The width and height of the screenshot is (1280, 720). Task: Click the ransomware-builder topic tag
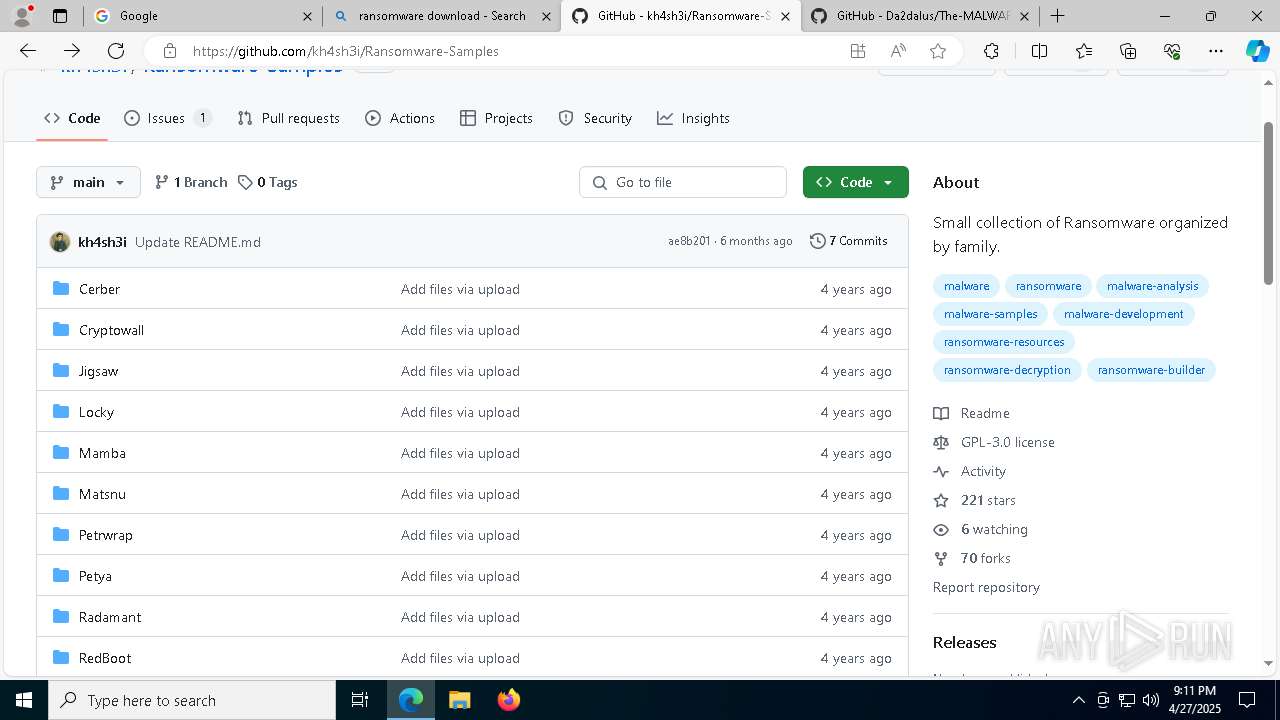(1151, 370)
